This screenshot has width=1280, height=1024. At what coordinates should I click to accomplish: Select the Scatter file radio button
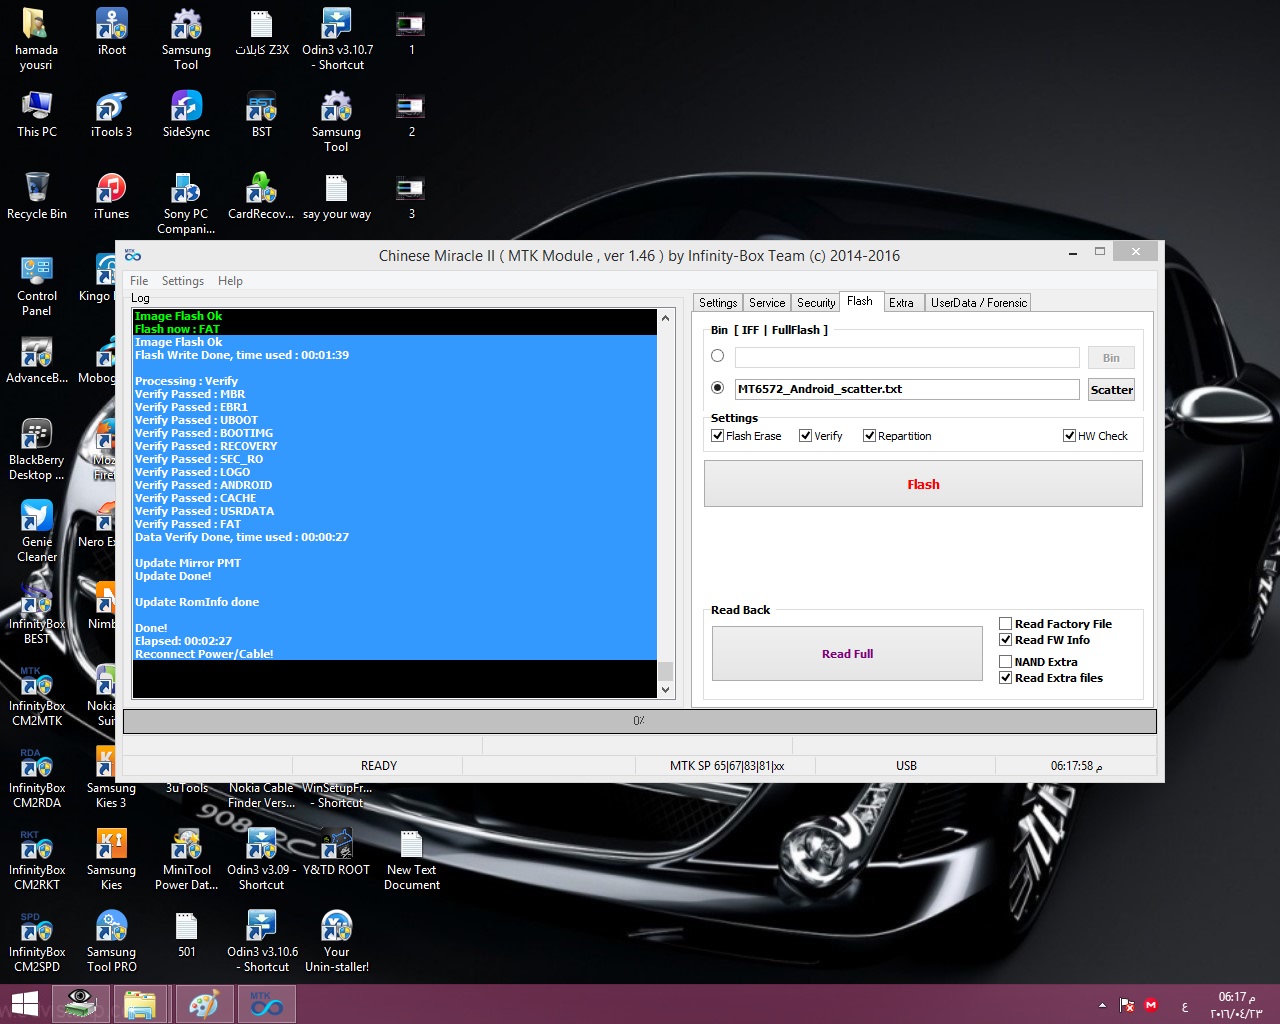[717, 388]
